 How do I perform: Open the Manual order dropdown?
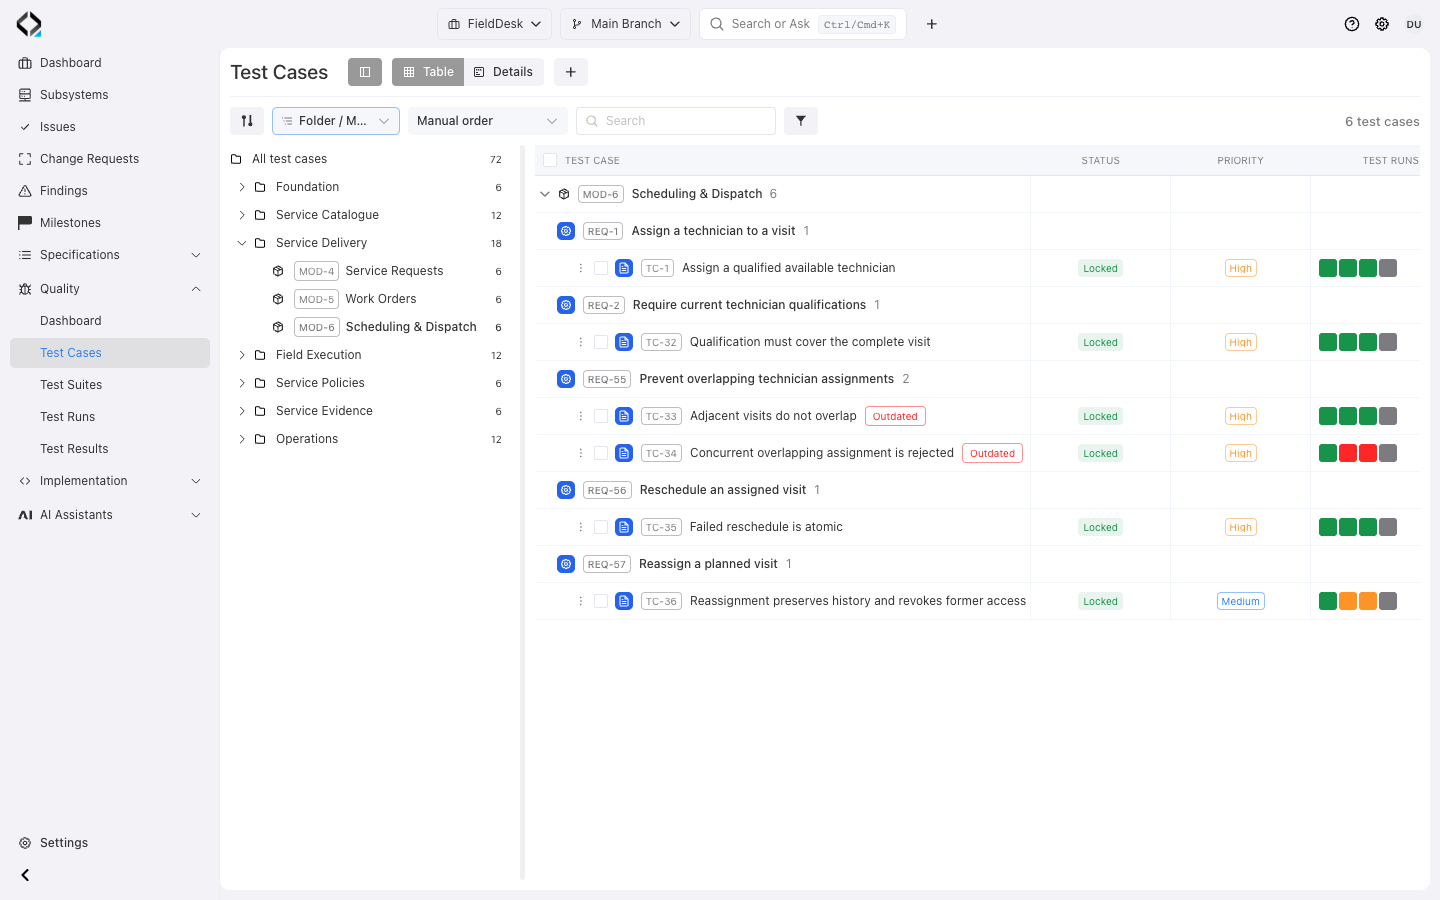point(488,121)
